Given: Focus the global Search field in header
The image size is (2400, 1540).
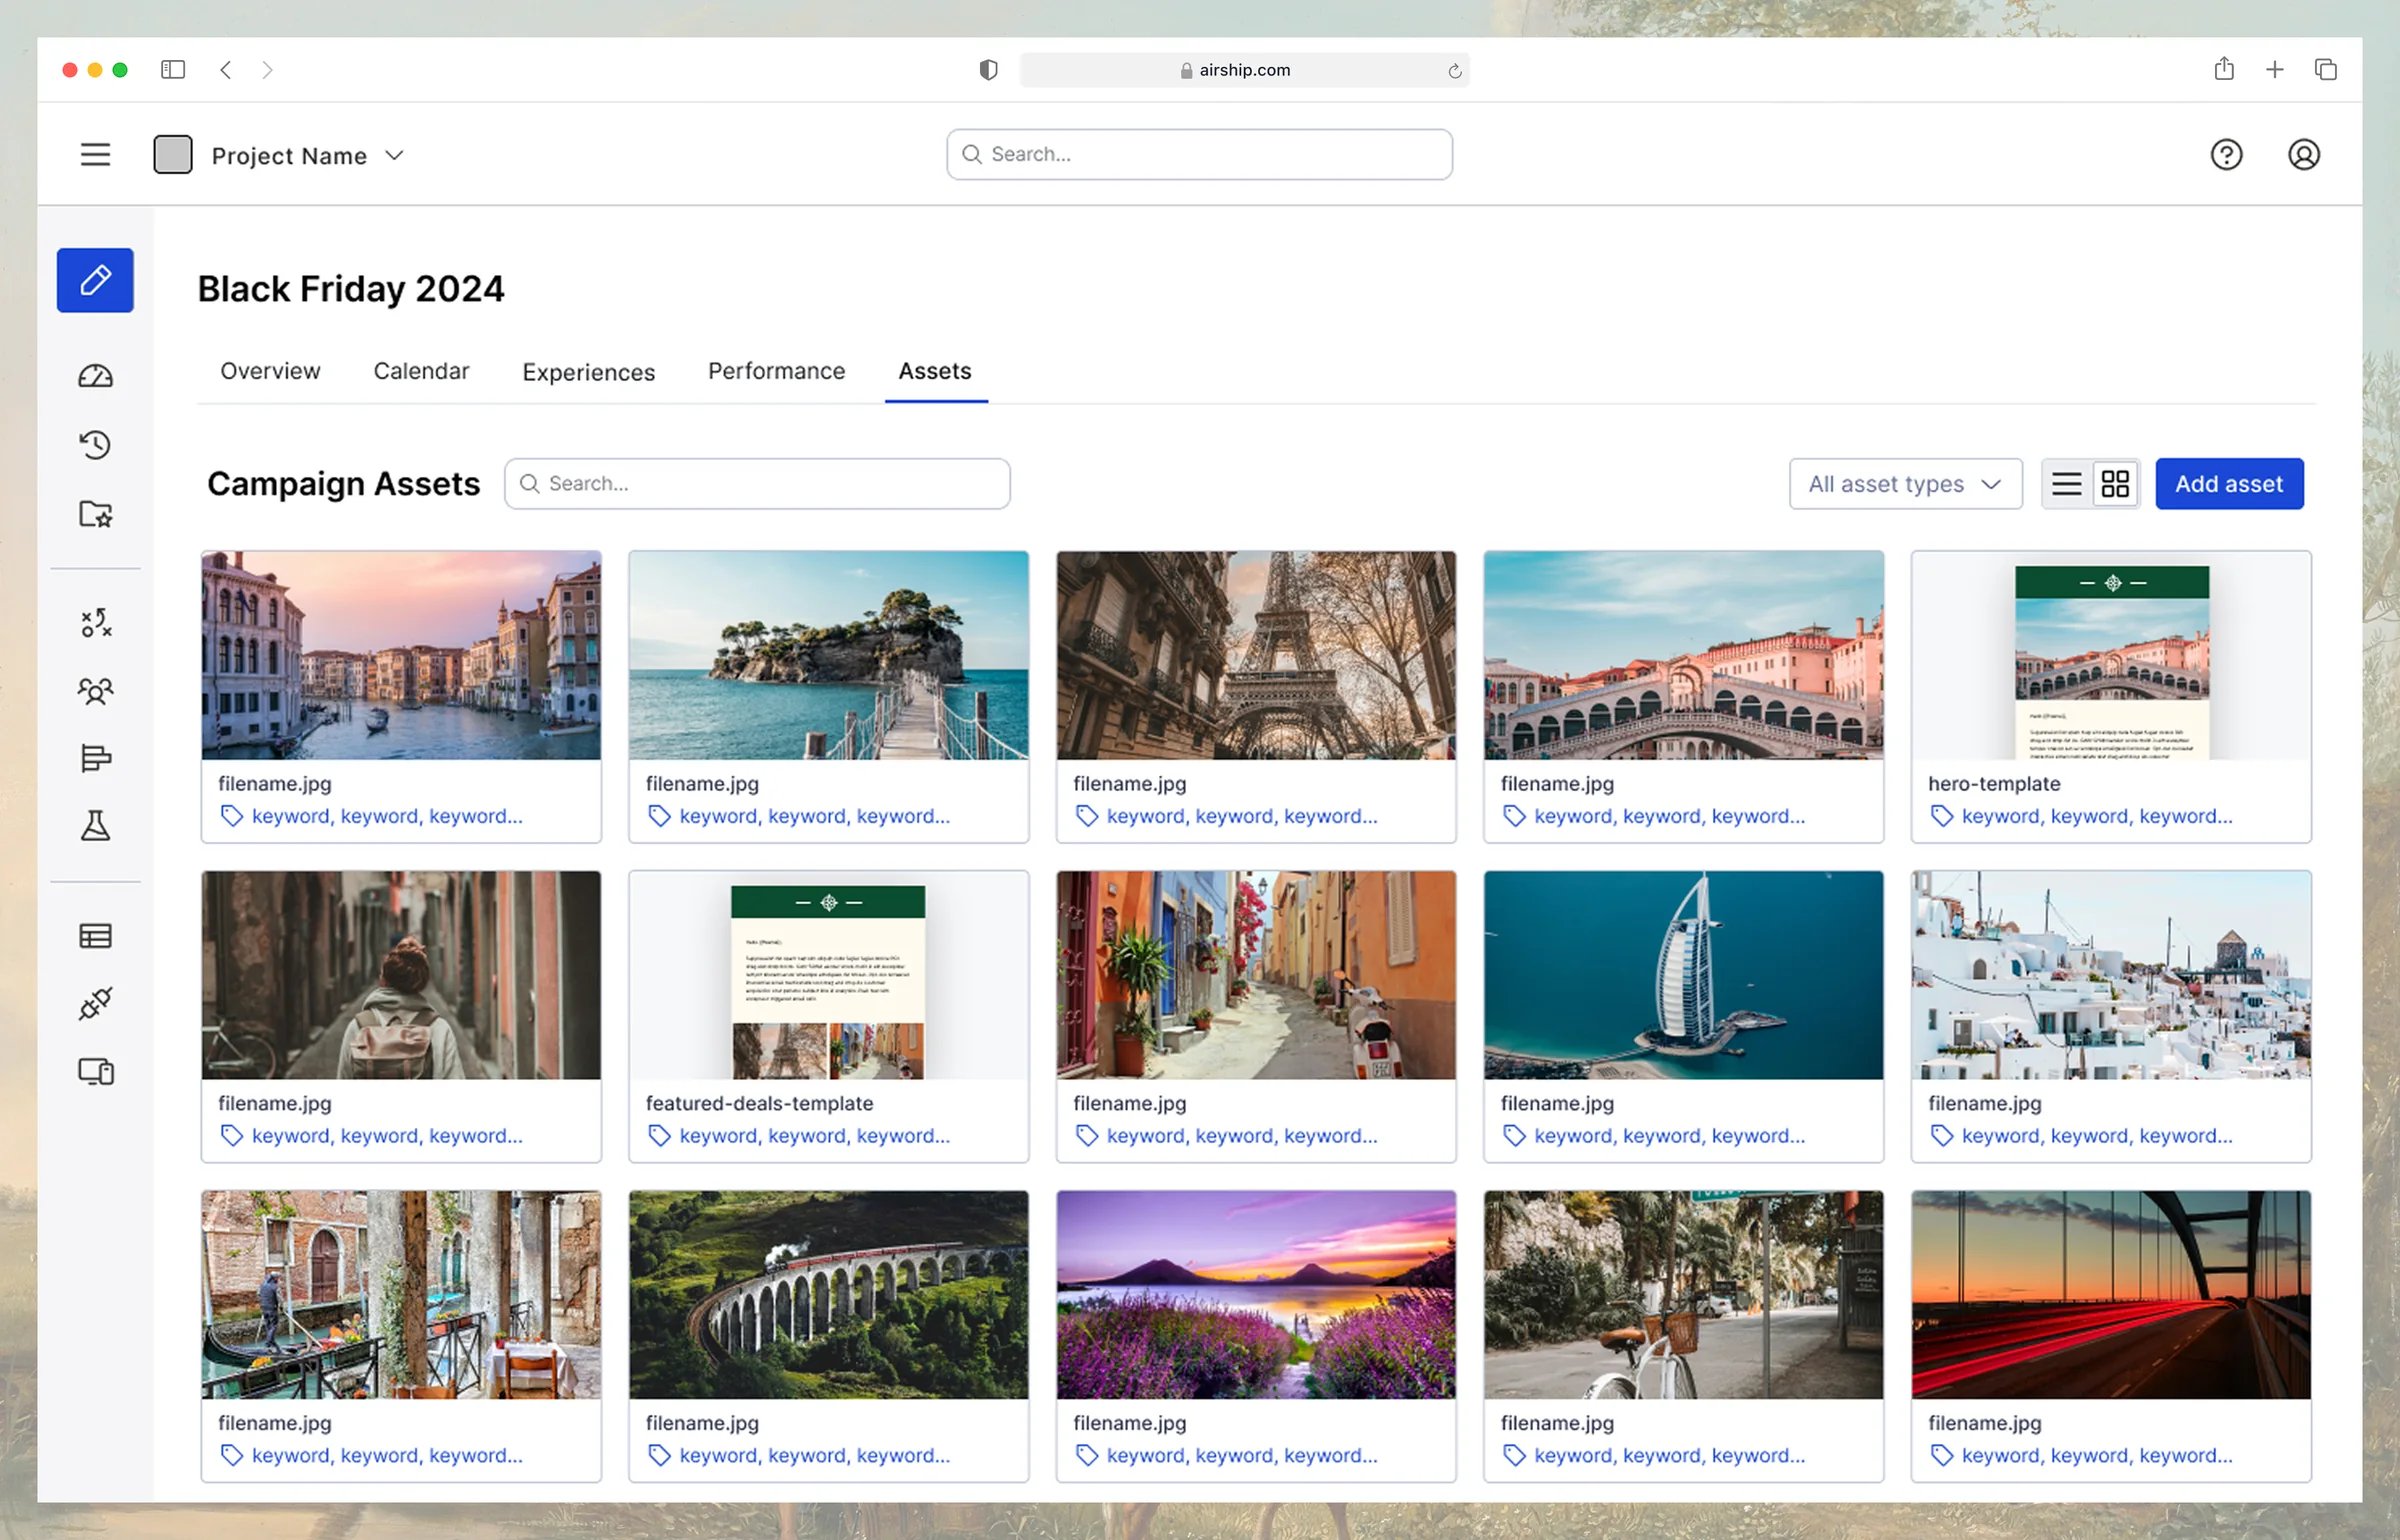Looking at the screenshot, I should [1199, 154].
